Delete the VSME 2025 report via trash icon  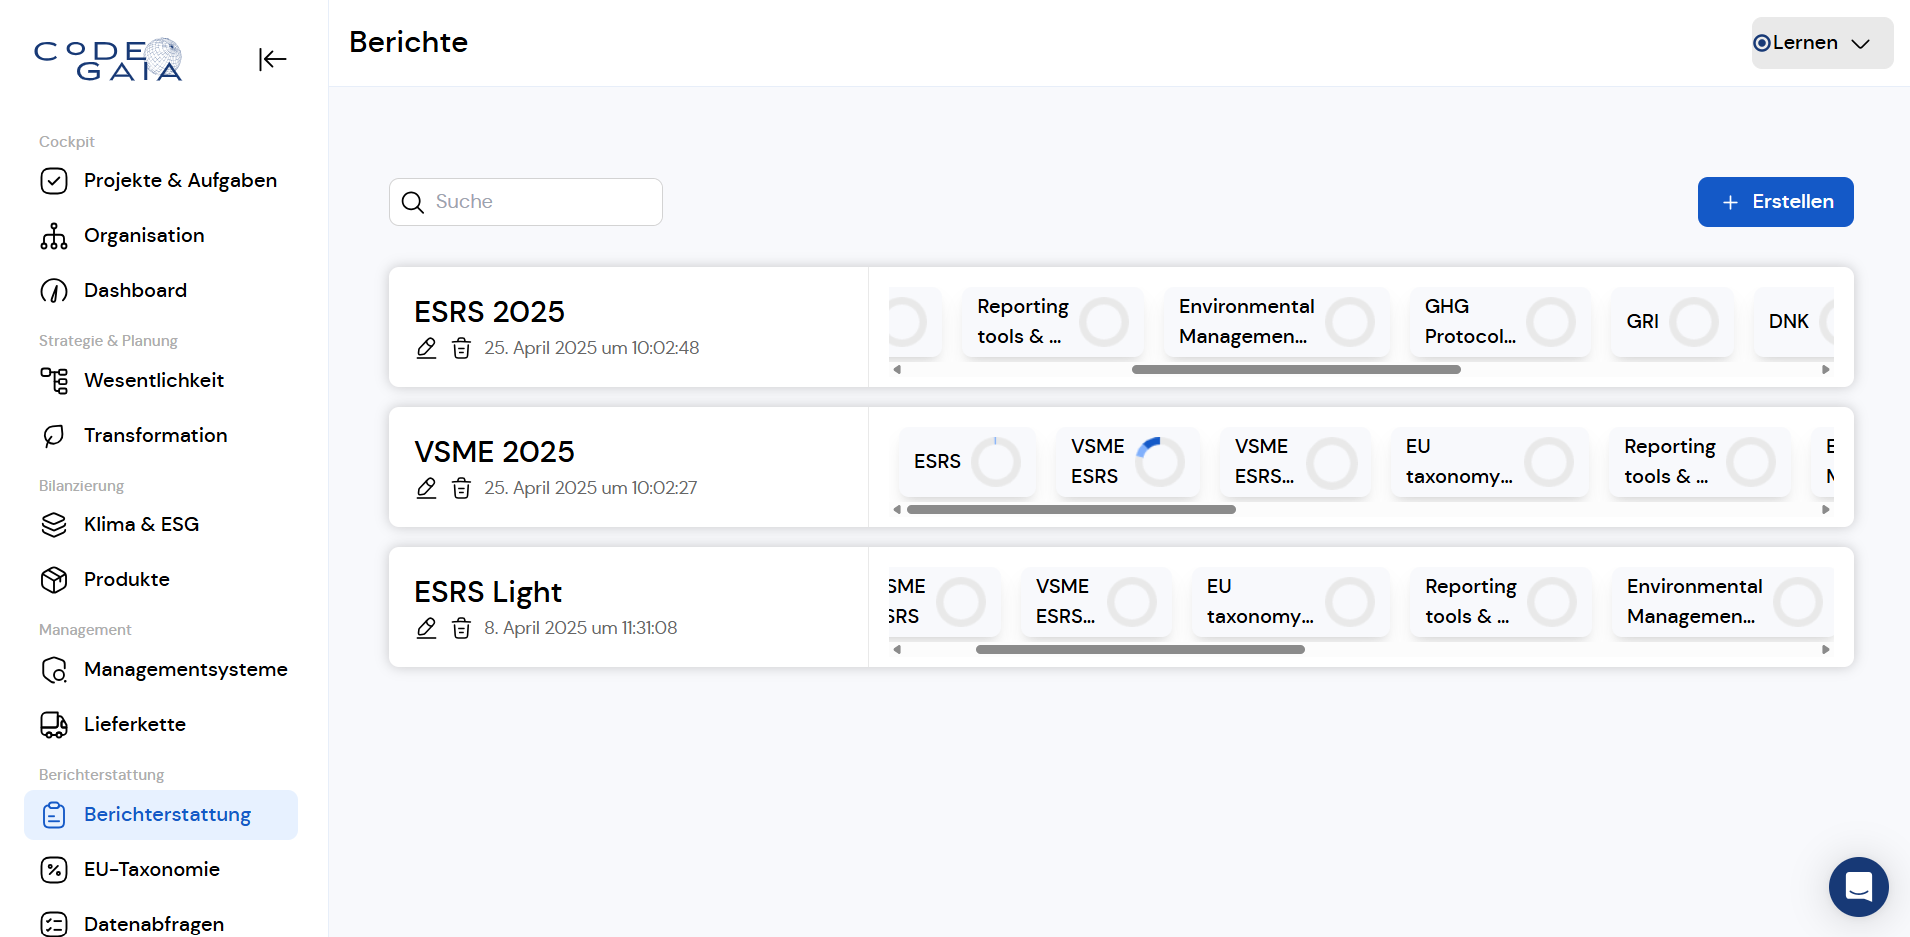pyautogui.click(x=461, y=488)
